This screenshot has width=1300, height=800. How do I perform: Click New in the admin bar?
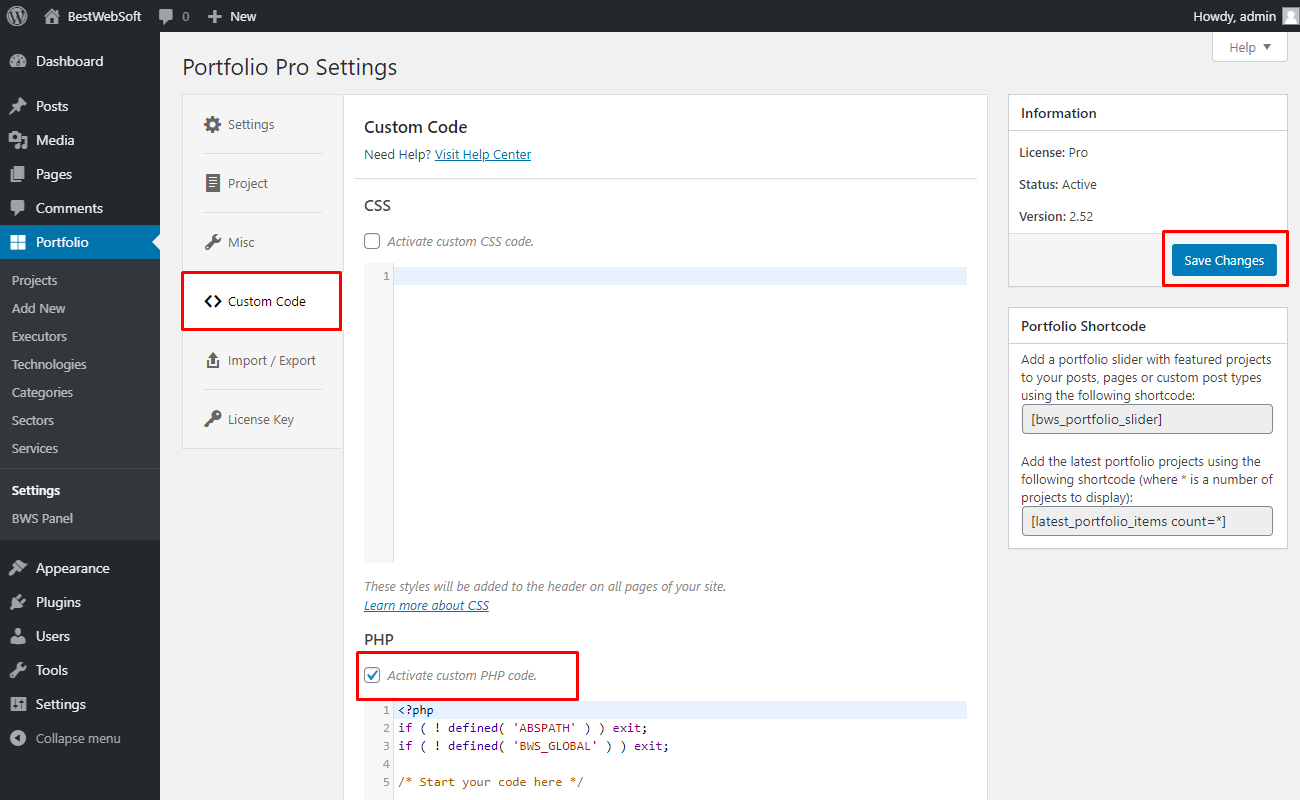243,16
